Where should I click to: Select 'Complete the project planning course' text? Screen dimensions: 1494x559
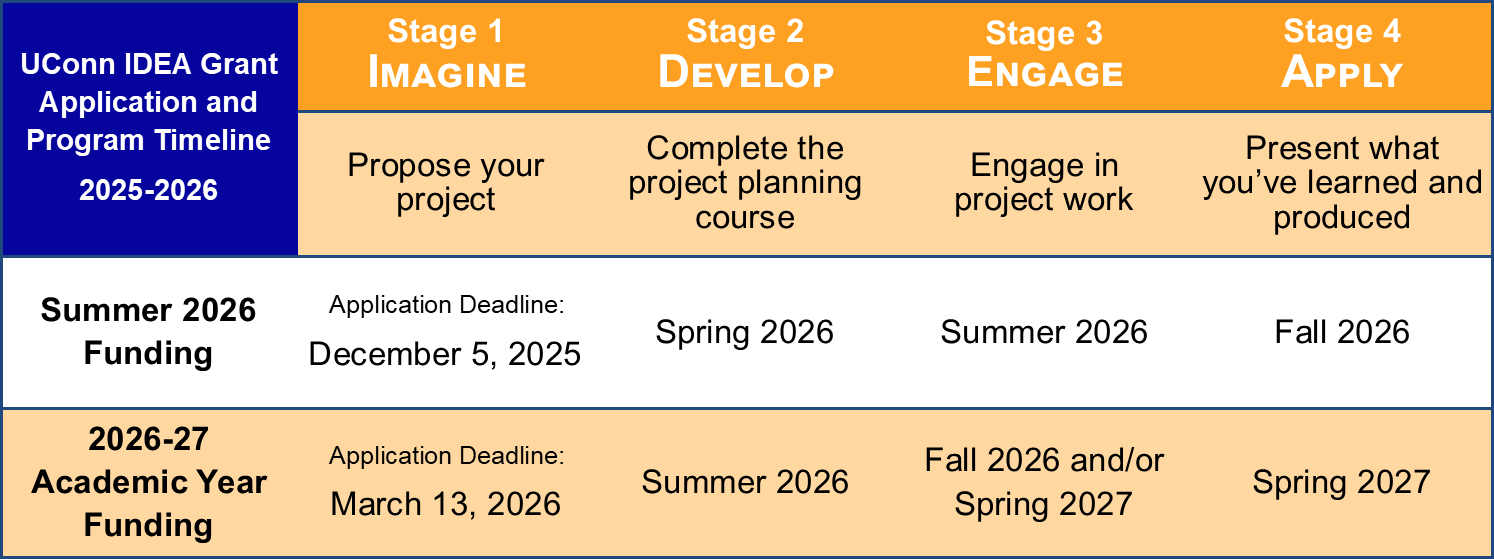pyautogui.click(x=745, y=182)
